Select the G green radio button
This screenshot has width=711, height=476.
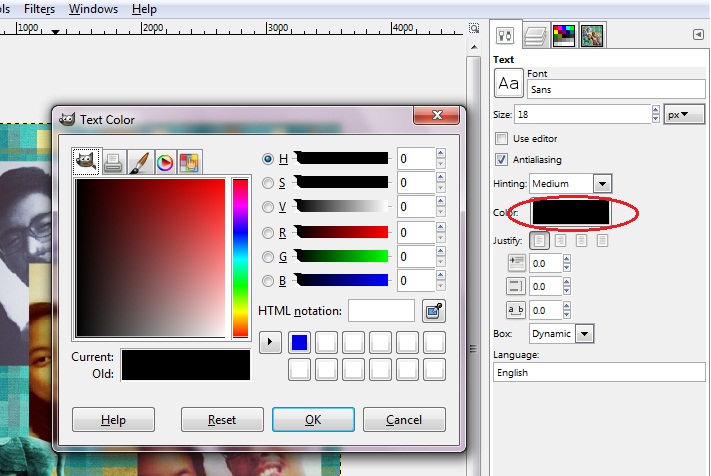[268, 257]
